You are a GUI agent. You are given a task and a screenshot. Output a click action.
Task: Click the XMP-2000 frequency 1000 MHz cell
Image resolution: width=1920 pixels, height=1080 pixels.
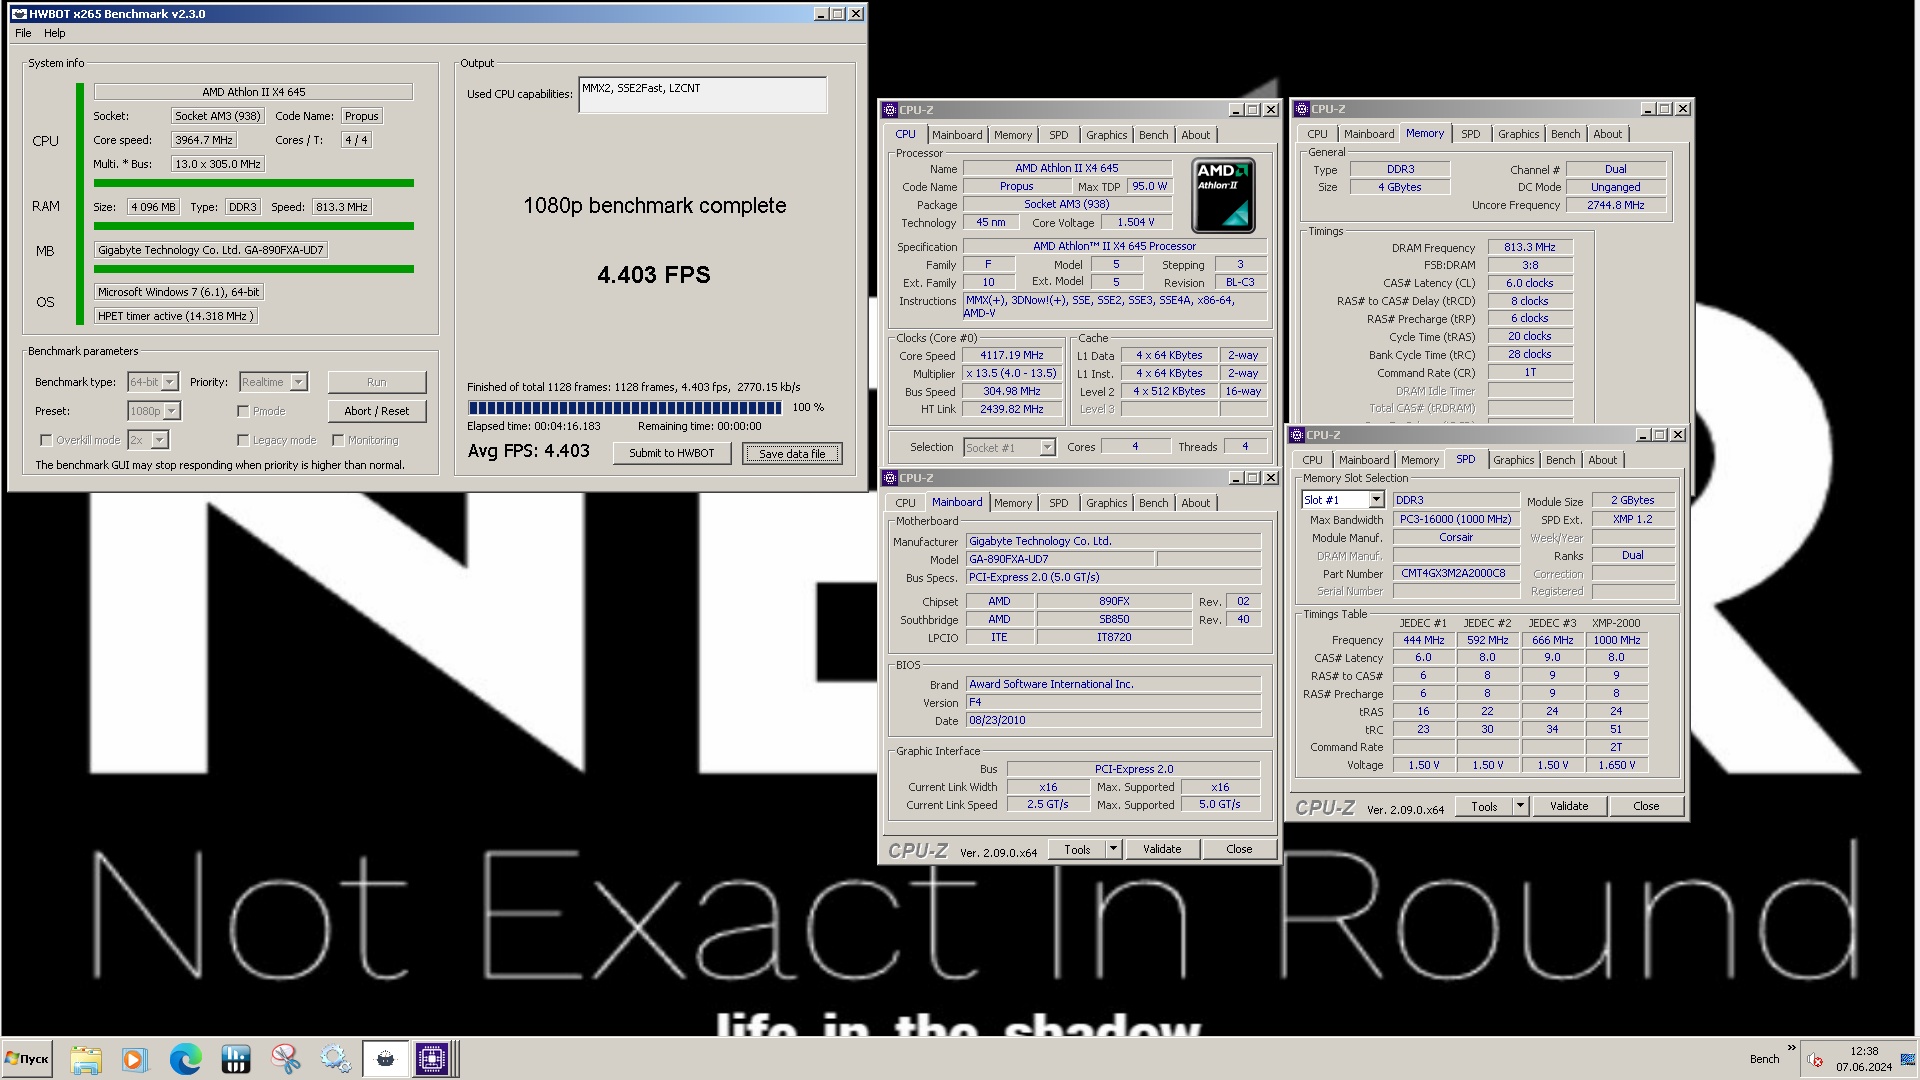pos(1616,641)
